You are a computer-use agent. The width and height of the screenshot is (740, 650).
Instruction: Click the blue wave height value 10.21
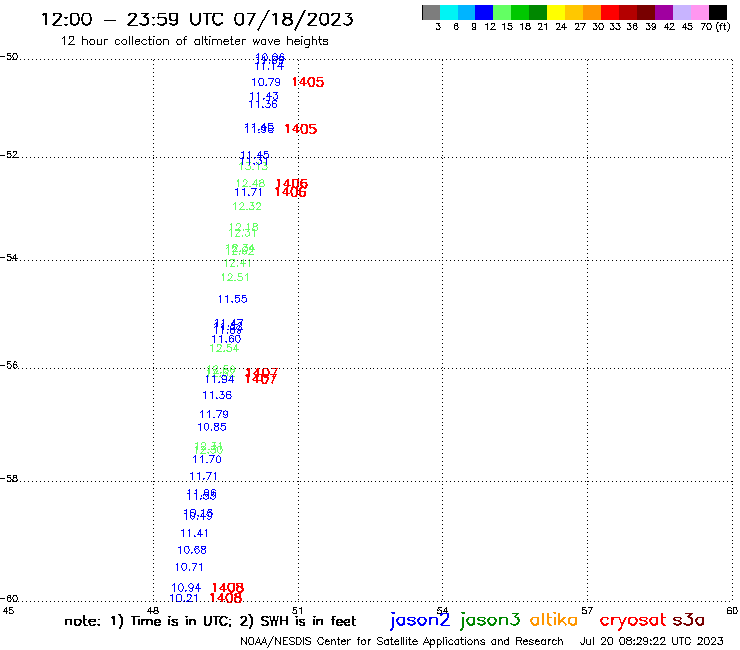184,598
